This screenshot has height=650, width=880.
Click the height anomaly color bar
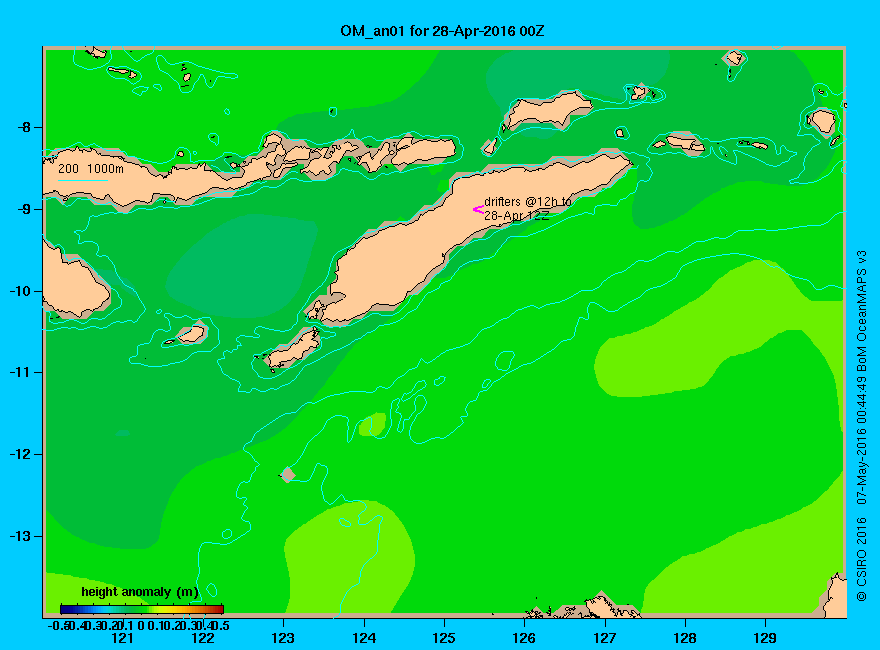[x=142, y=609]
